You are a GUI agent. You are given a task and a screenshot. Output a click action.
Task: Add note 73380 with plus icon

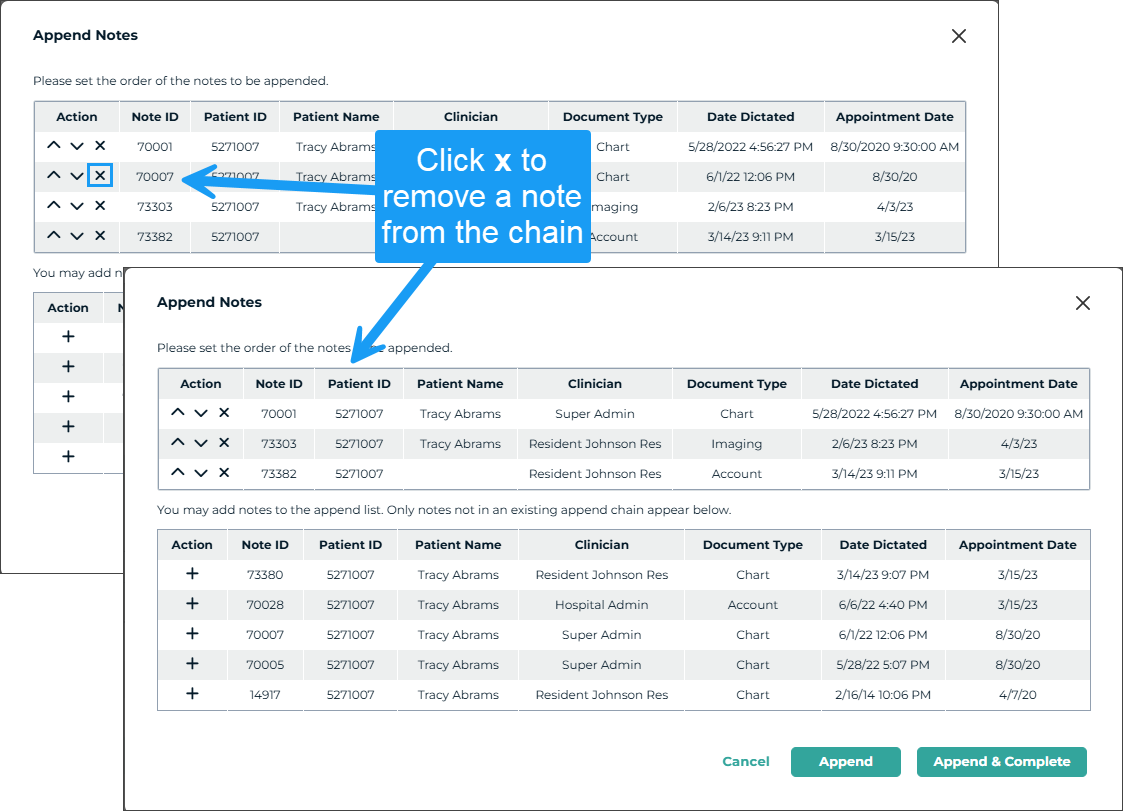click(x=192, y=574)
